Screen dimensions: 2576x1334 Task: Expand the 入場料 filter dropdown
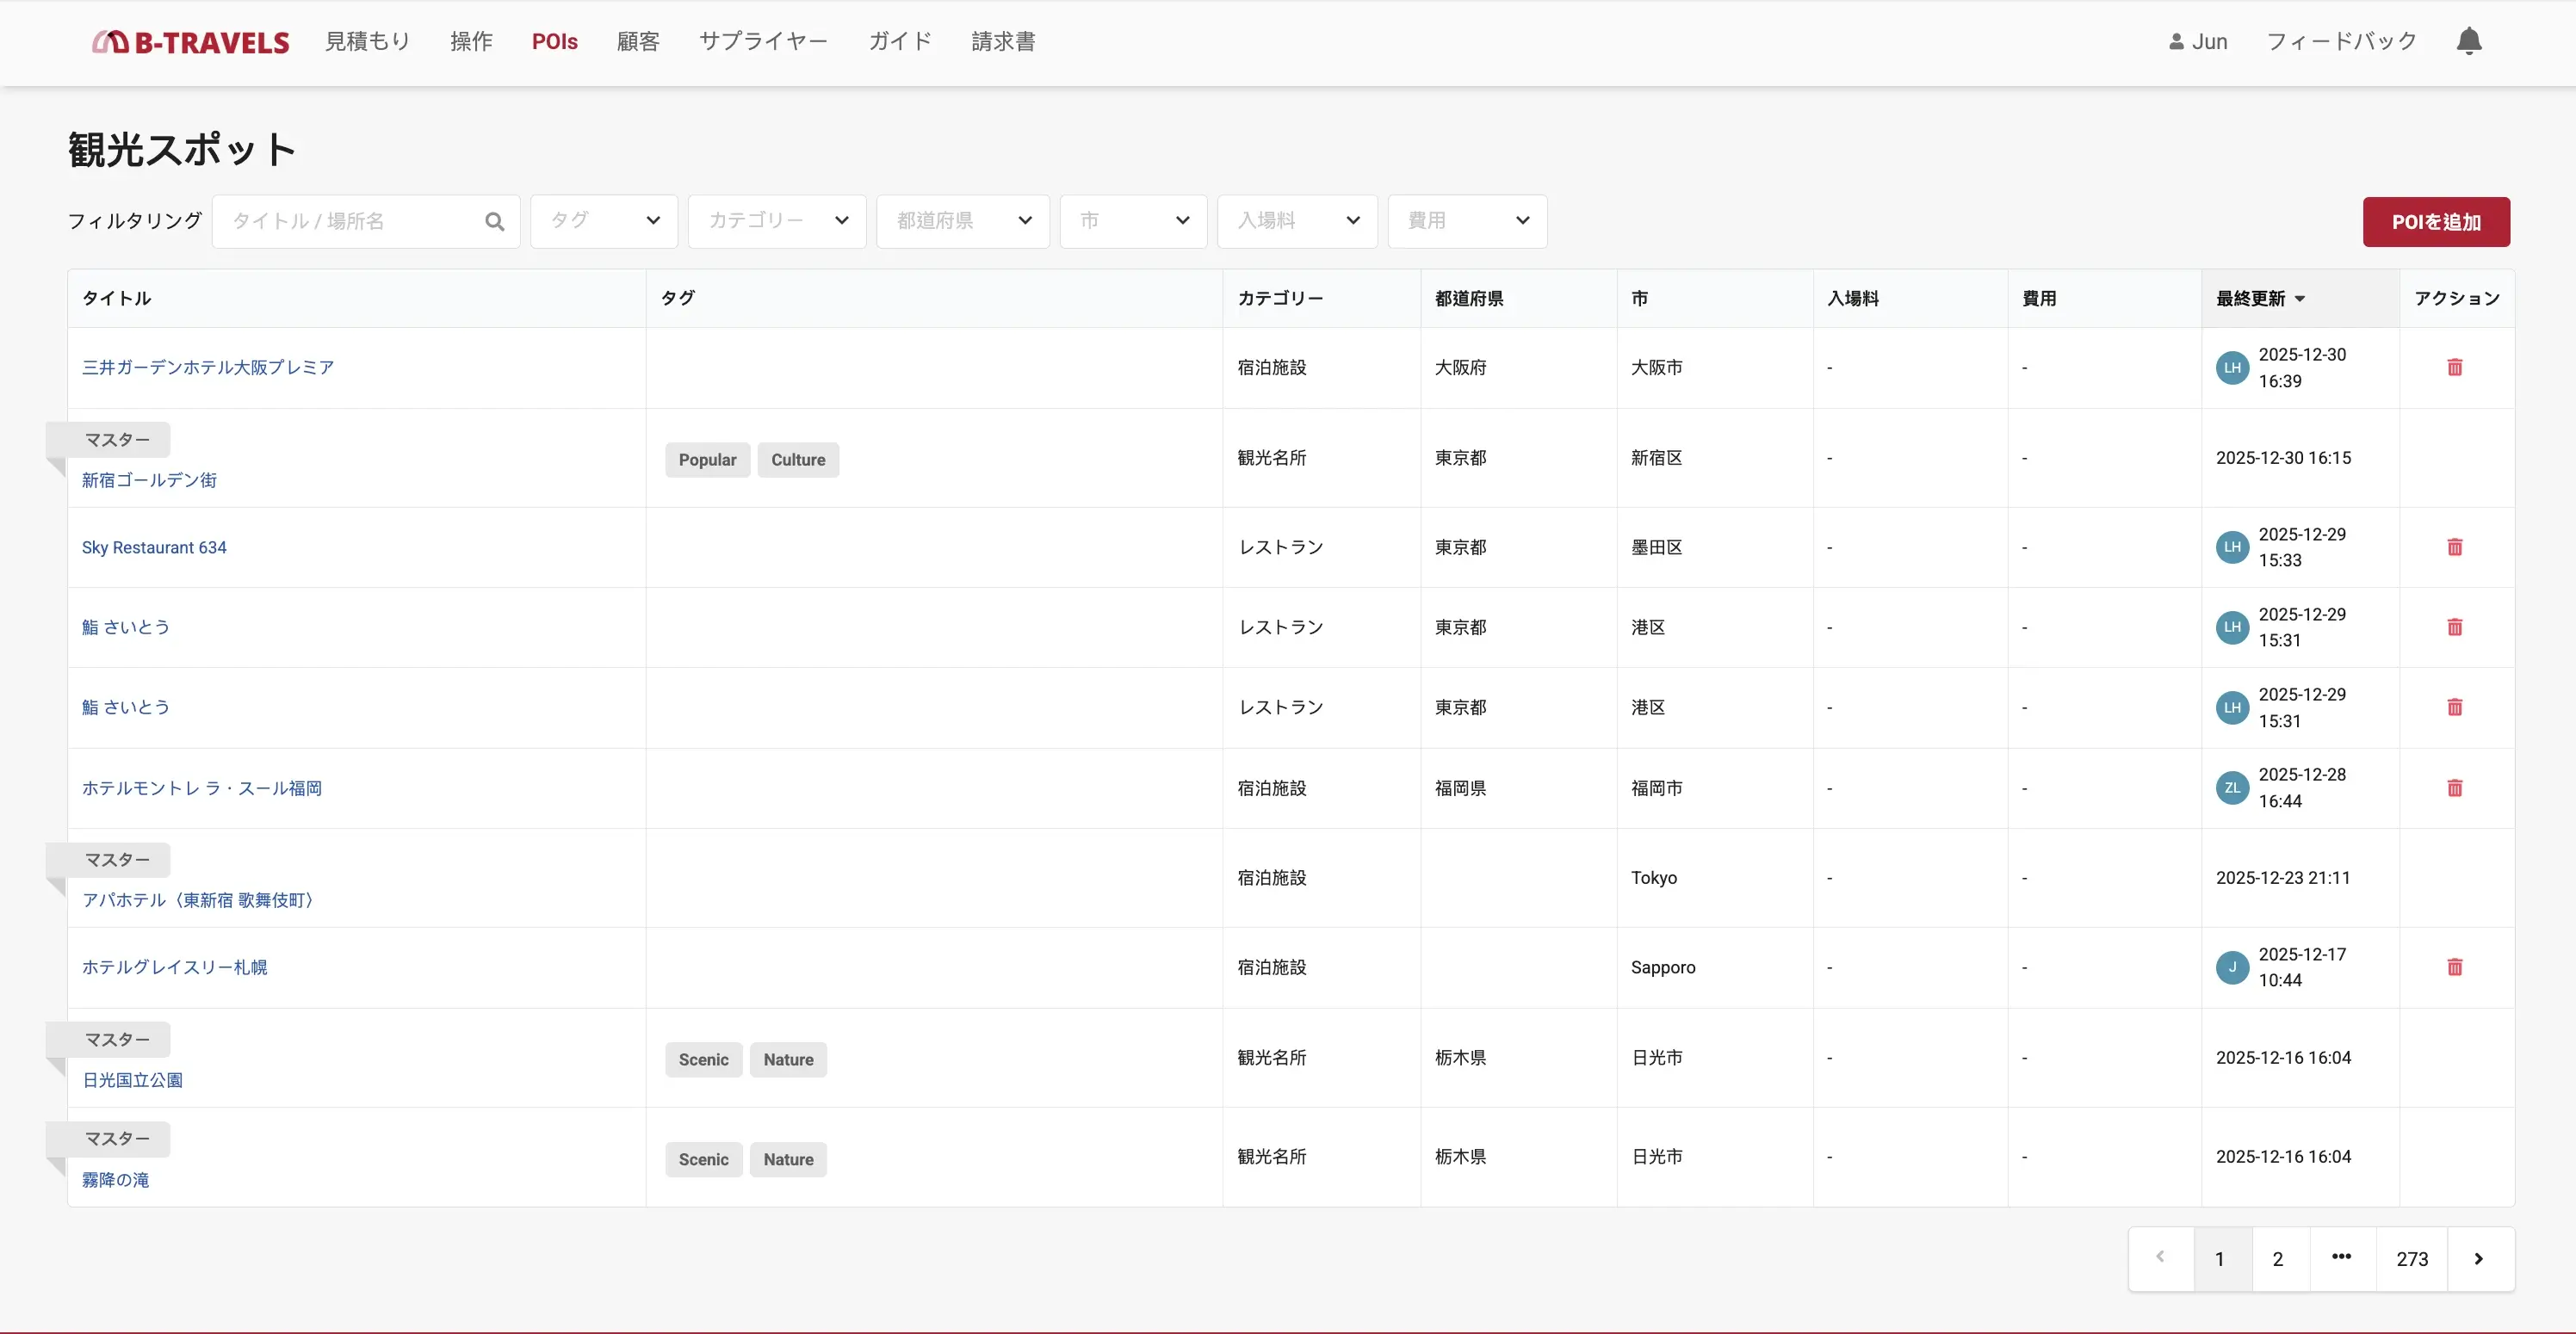(x=1298, y=221)
